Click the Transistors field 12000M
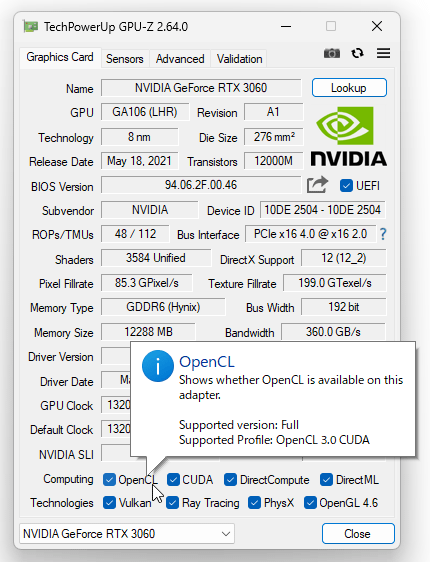The image size is (430, 562). click(x=273, y=161)
